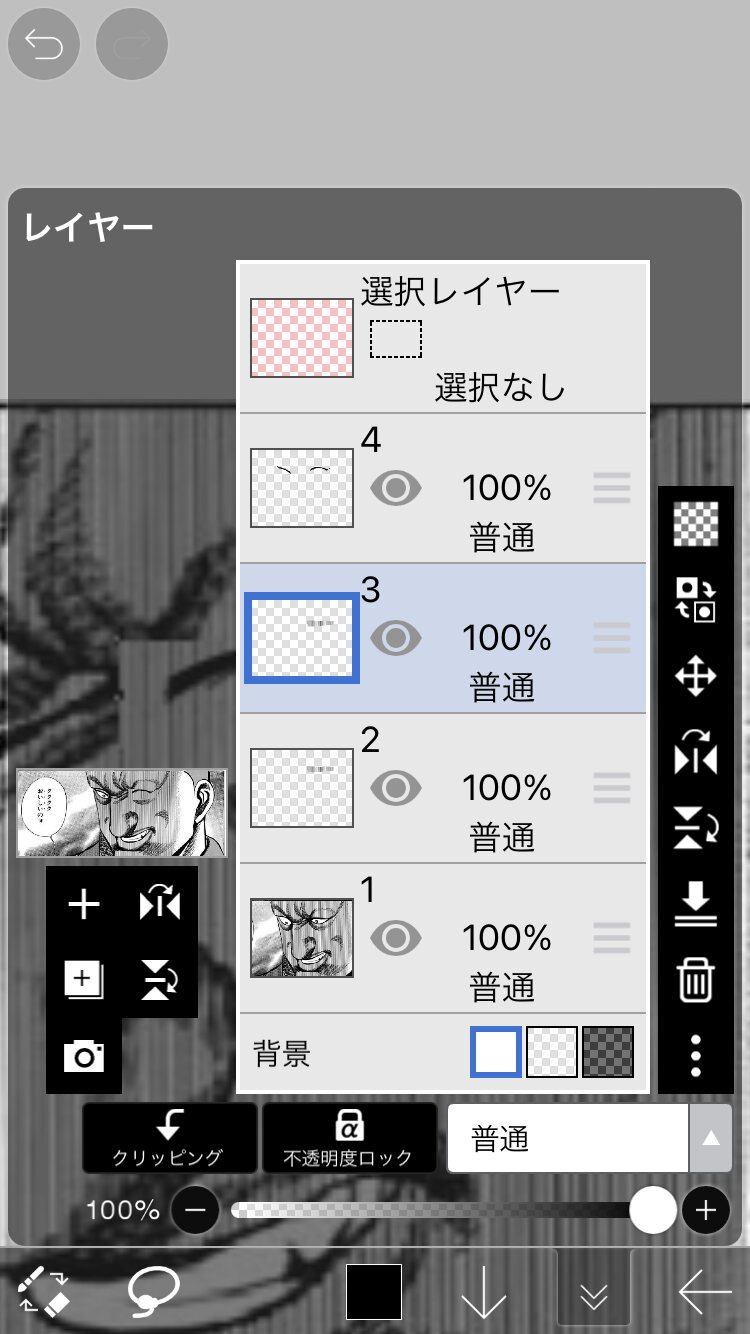
Task: Tap the merge layer down icon
Action: (695, 906)
